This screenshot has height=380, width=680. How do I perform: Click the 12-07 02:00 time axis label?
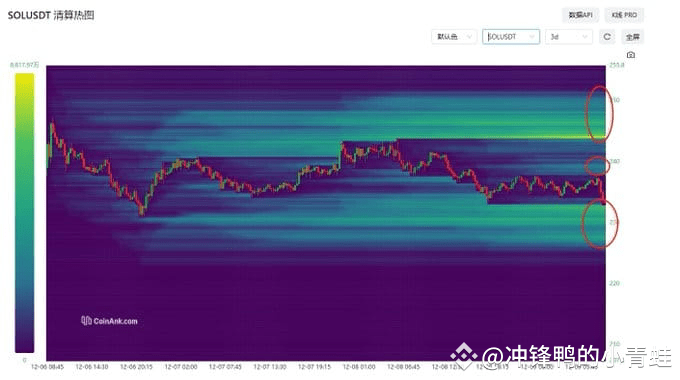(x=181, y=367)
